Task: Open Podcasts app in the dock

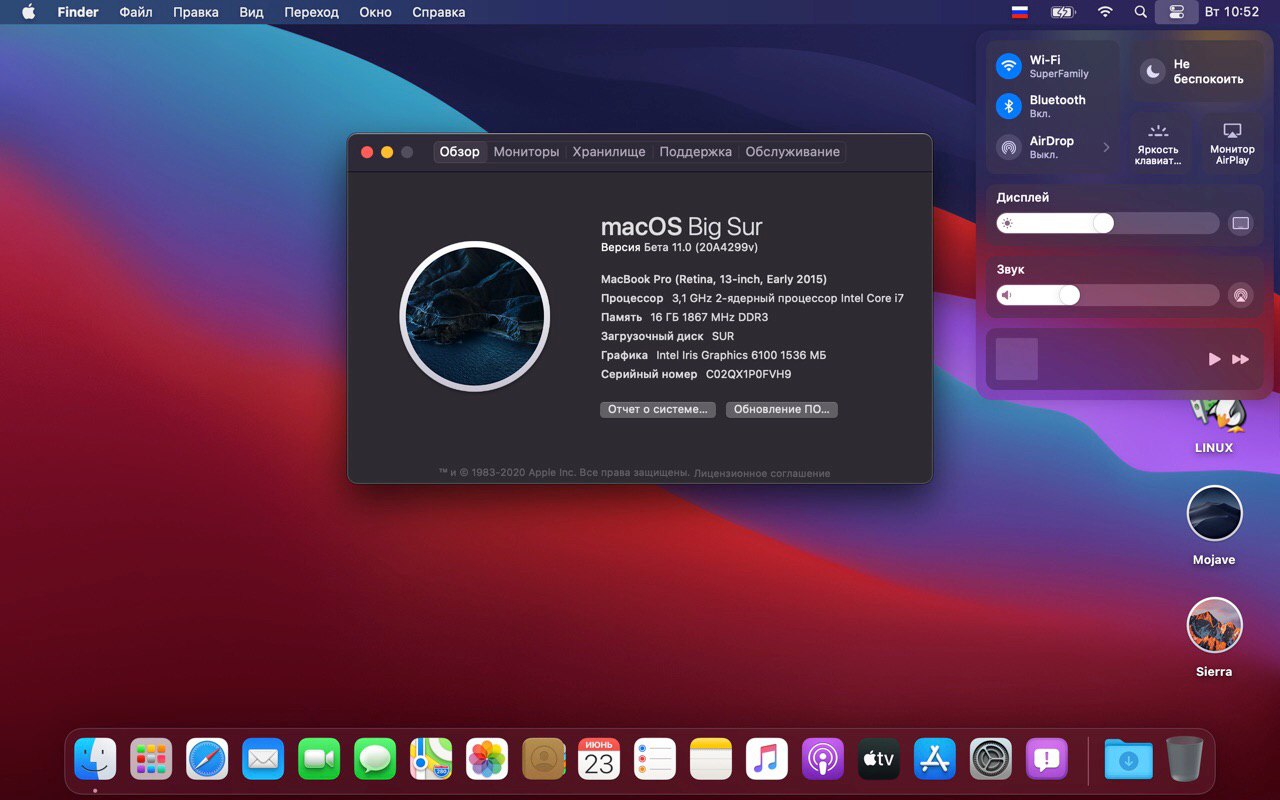Action: coord(823,760)
